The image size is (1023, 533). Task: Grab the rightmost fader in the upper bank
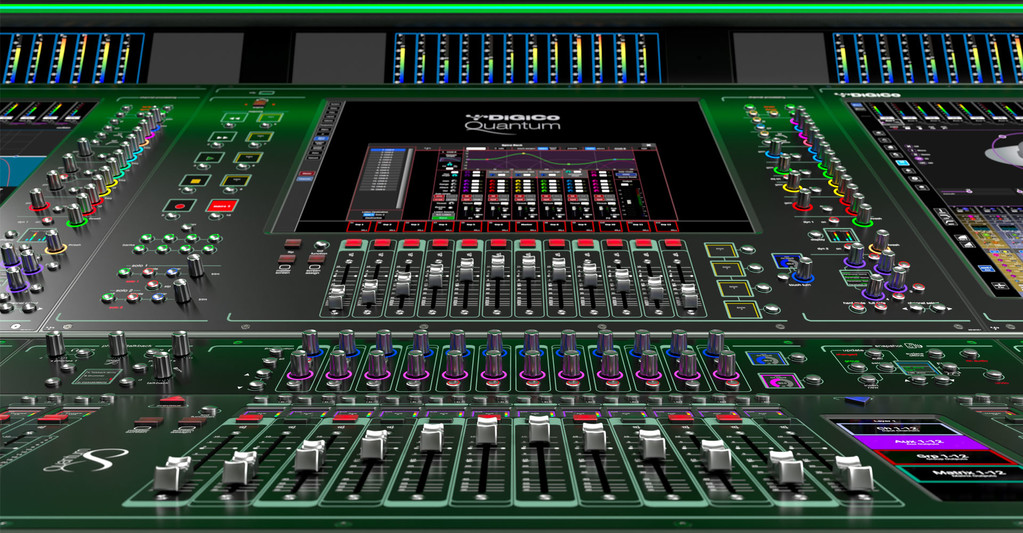point(689,297)
